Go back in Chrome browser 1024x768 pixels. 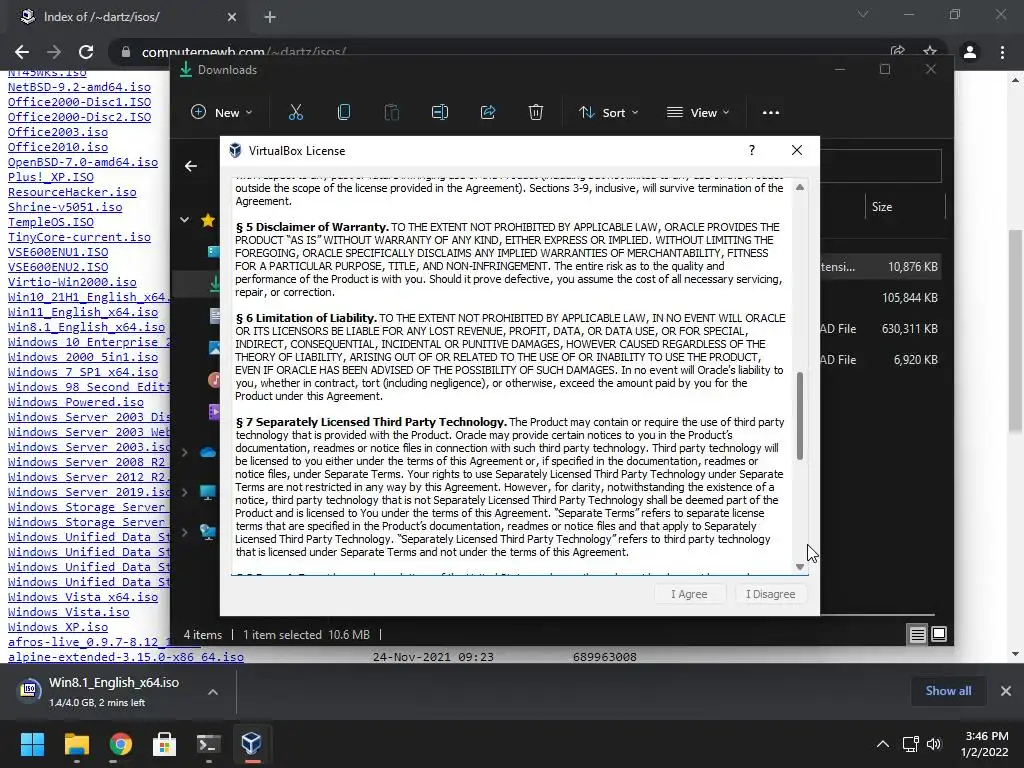coord(22,52)
